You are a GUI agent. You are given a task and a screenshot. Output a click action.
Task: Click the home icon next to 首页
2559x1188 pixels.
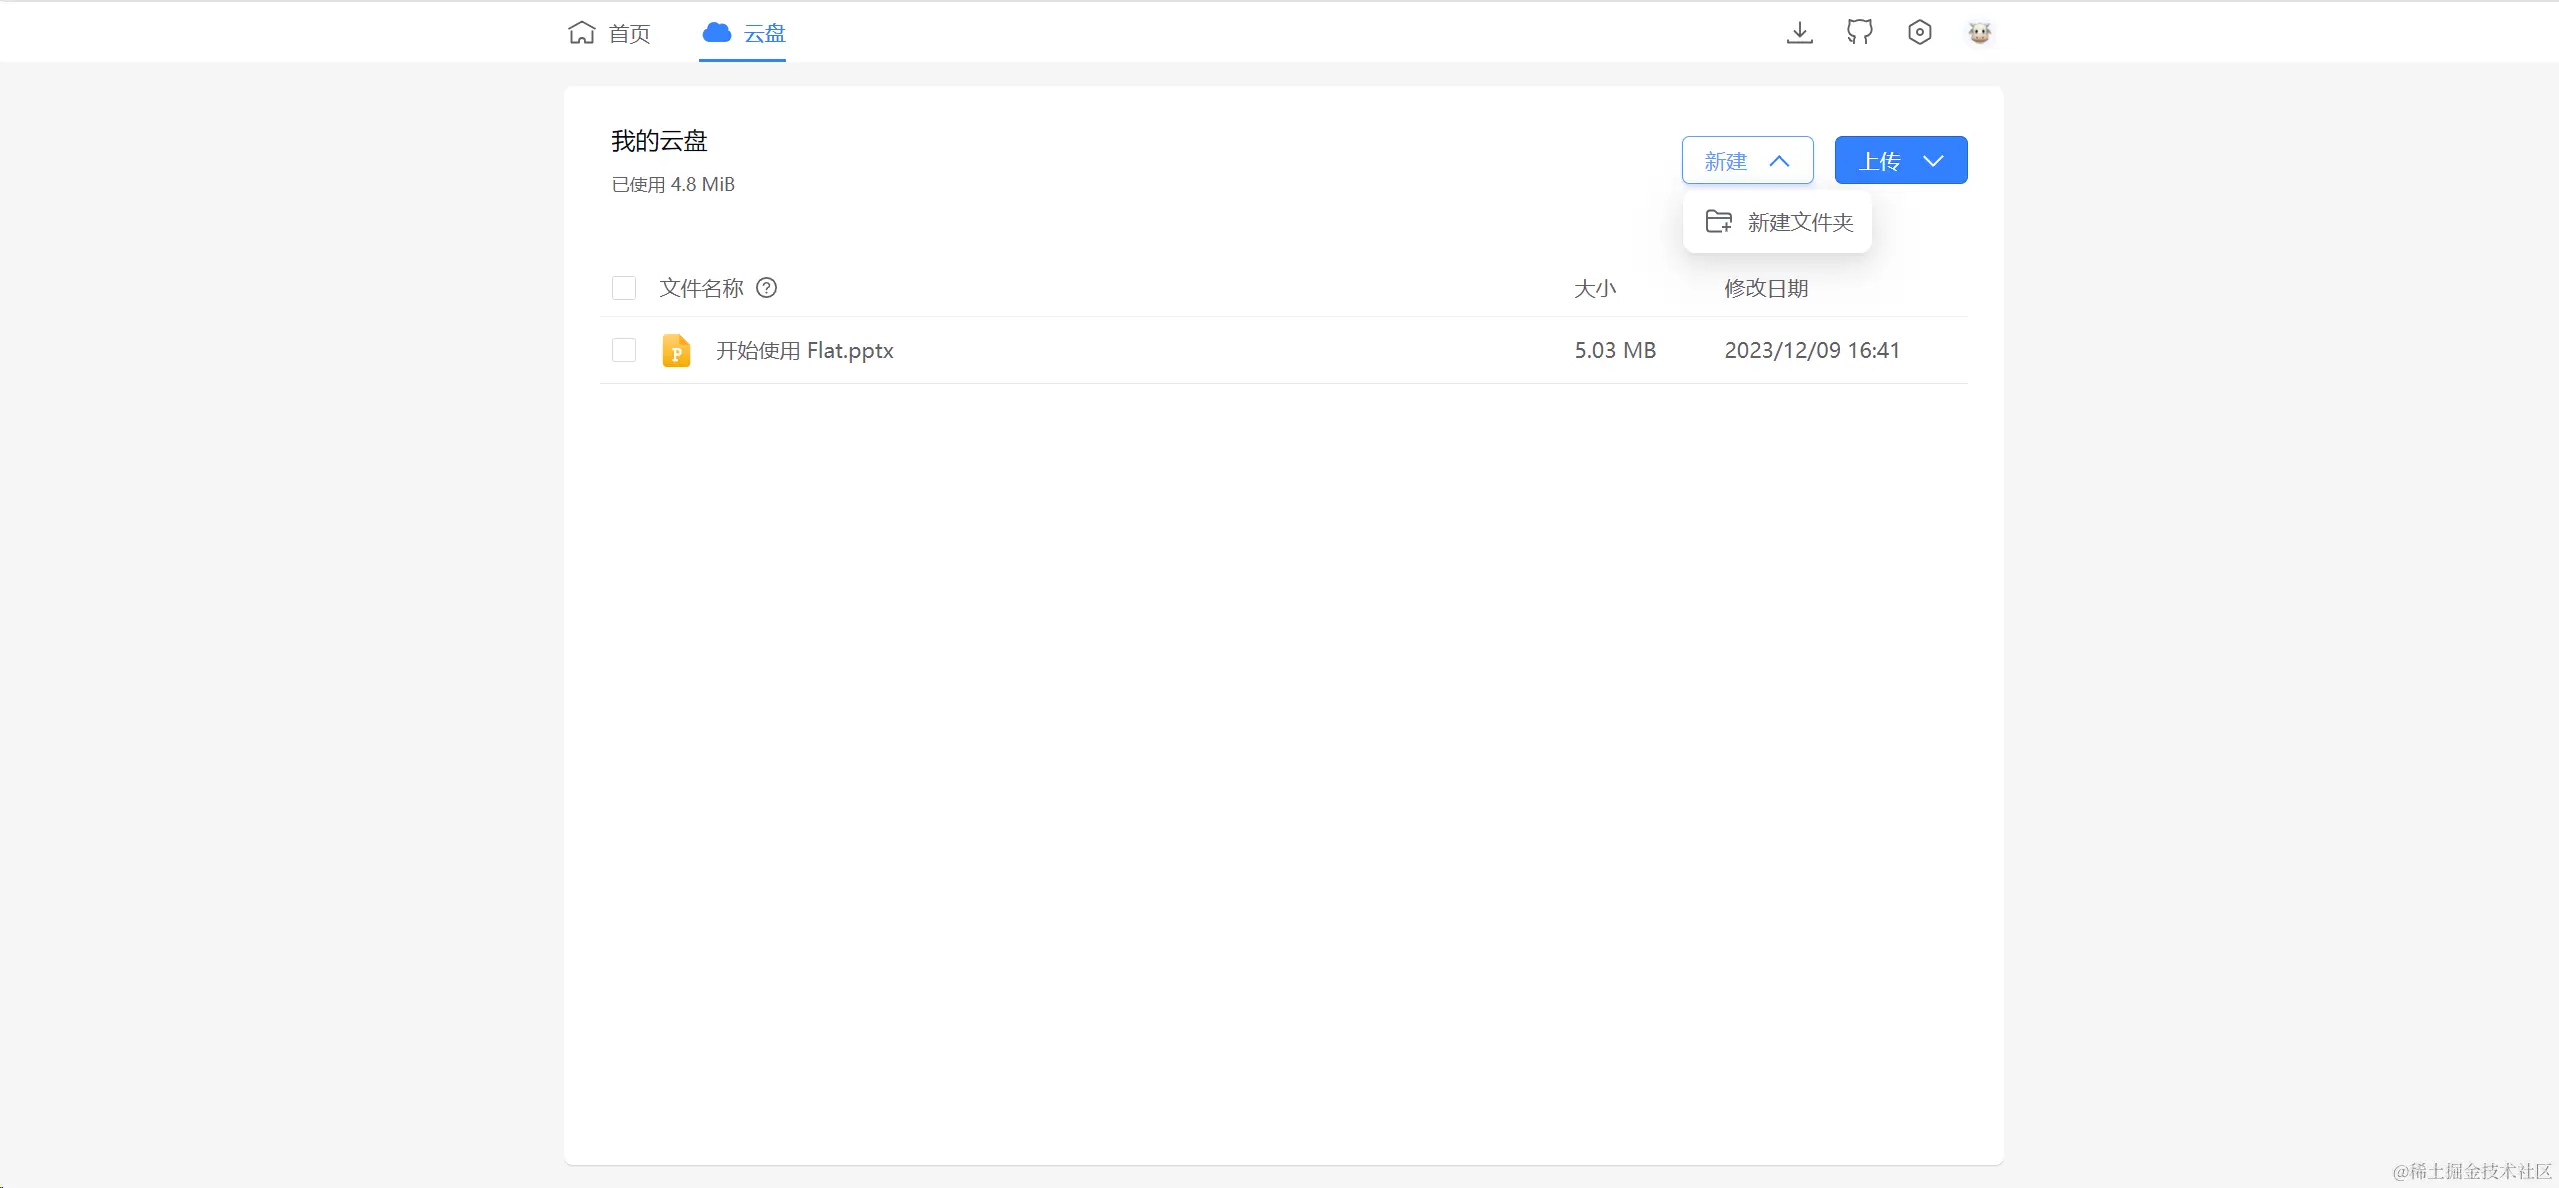pyautogui.click(x=581, y=32)
